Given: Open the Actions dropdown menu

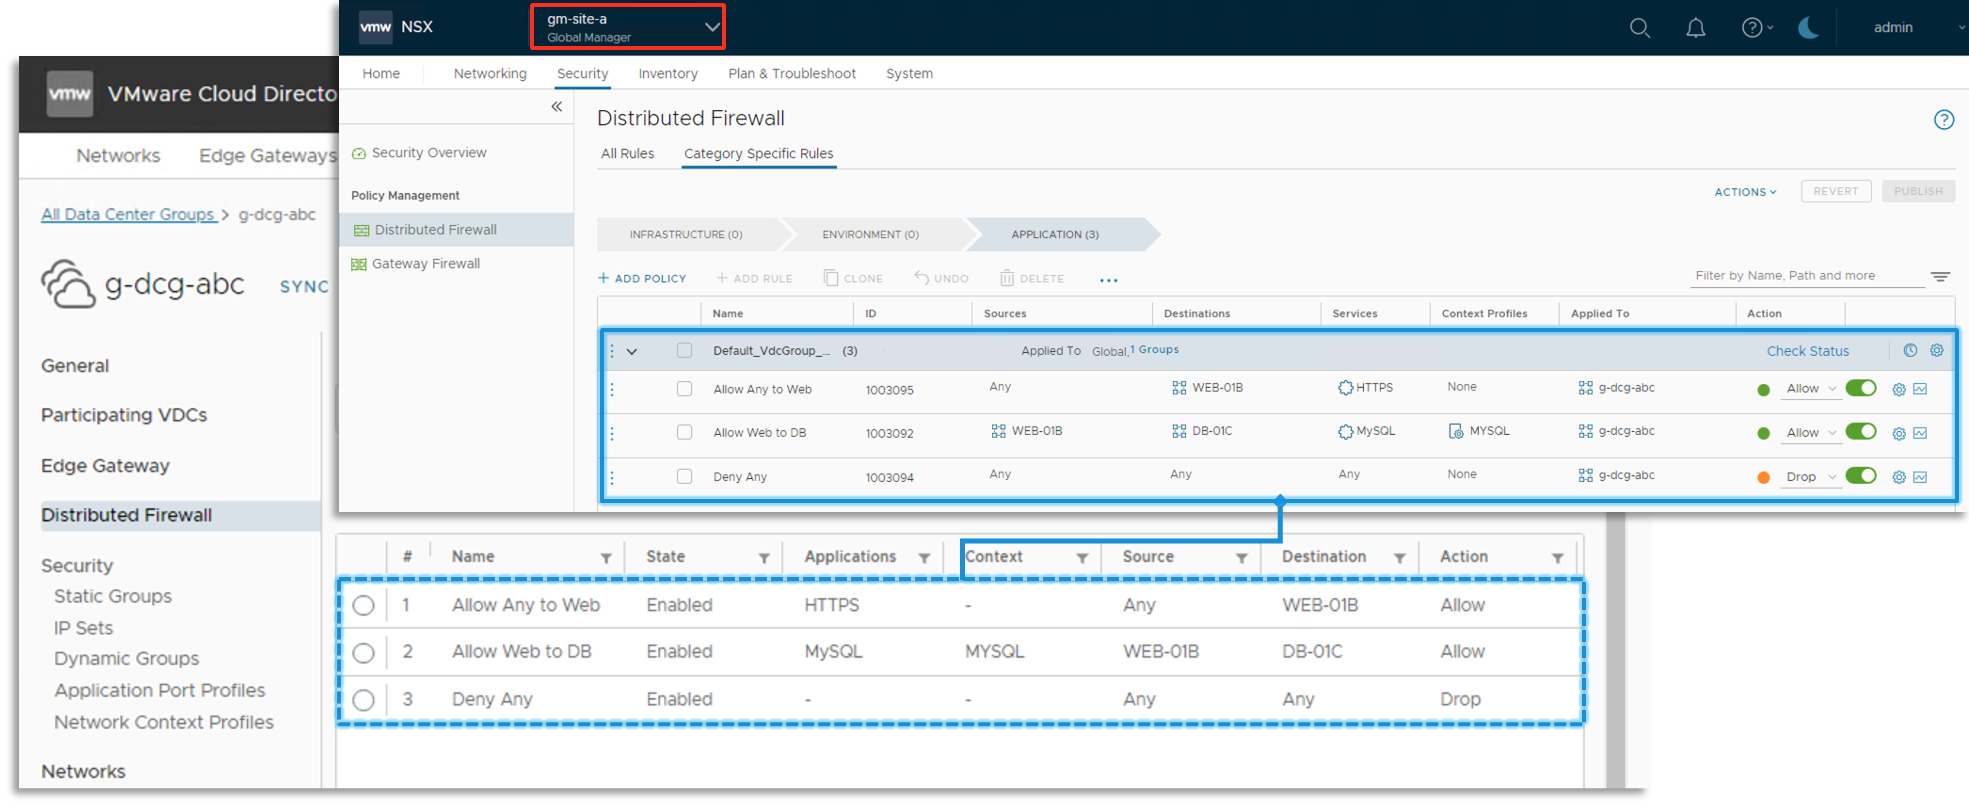Looking at the screenshot, I should pos(1745,192).
